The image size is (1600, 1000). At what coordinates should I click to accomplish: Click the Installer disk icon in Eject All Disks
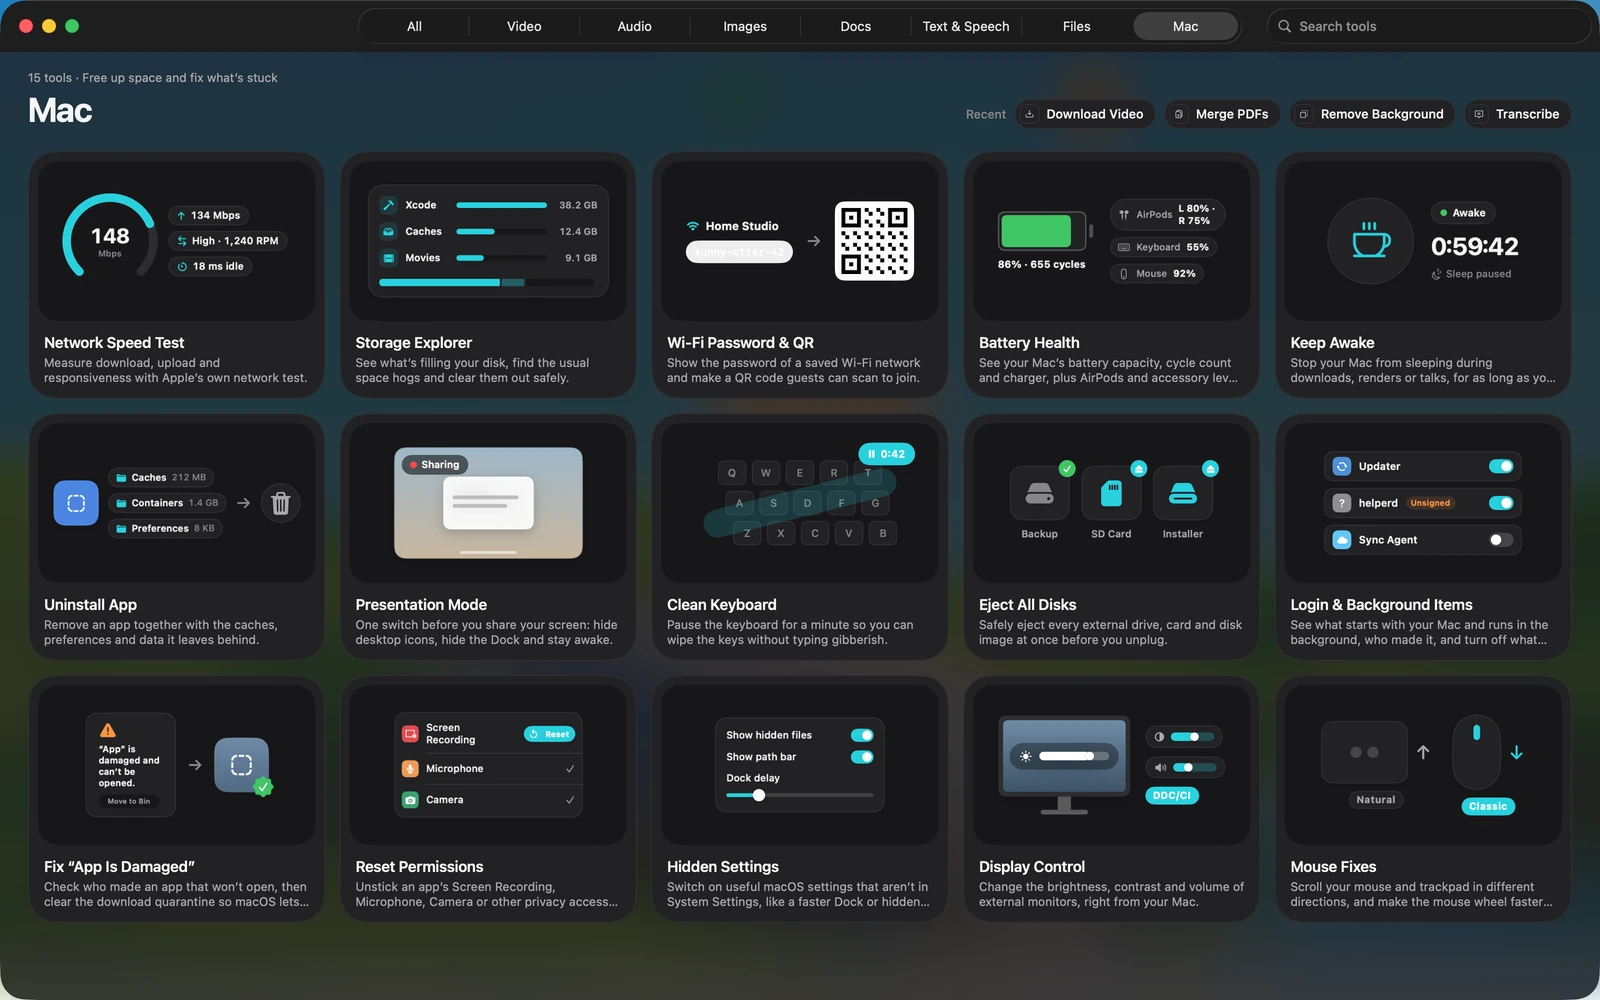coord(1183,493)
